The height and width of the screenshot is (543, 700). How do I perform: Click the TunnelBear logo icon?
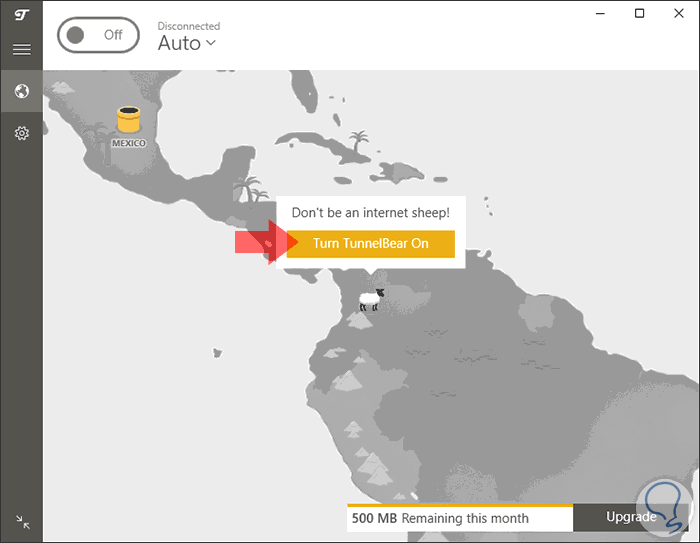[x=21, y=16]
